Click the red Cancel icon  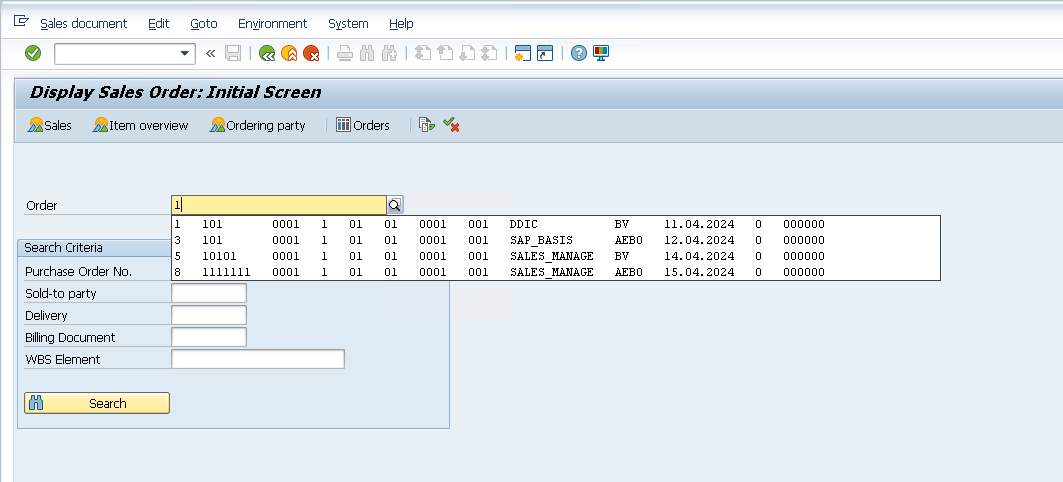click(311, 53)
